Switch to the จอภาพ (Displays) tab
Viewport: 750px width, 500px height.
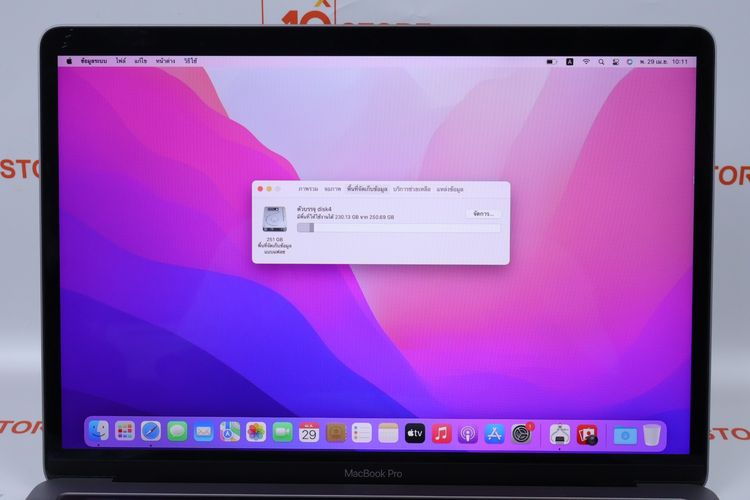(x=332, y=189)
